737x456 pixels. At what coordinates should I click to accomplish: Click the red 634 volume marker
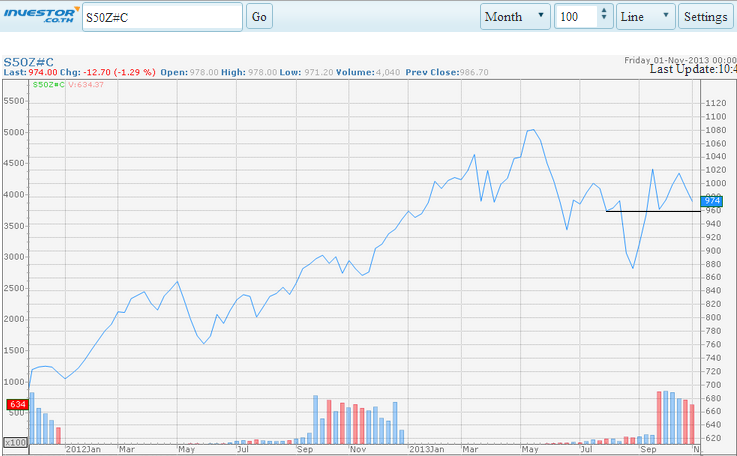(x=17, y=404)
